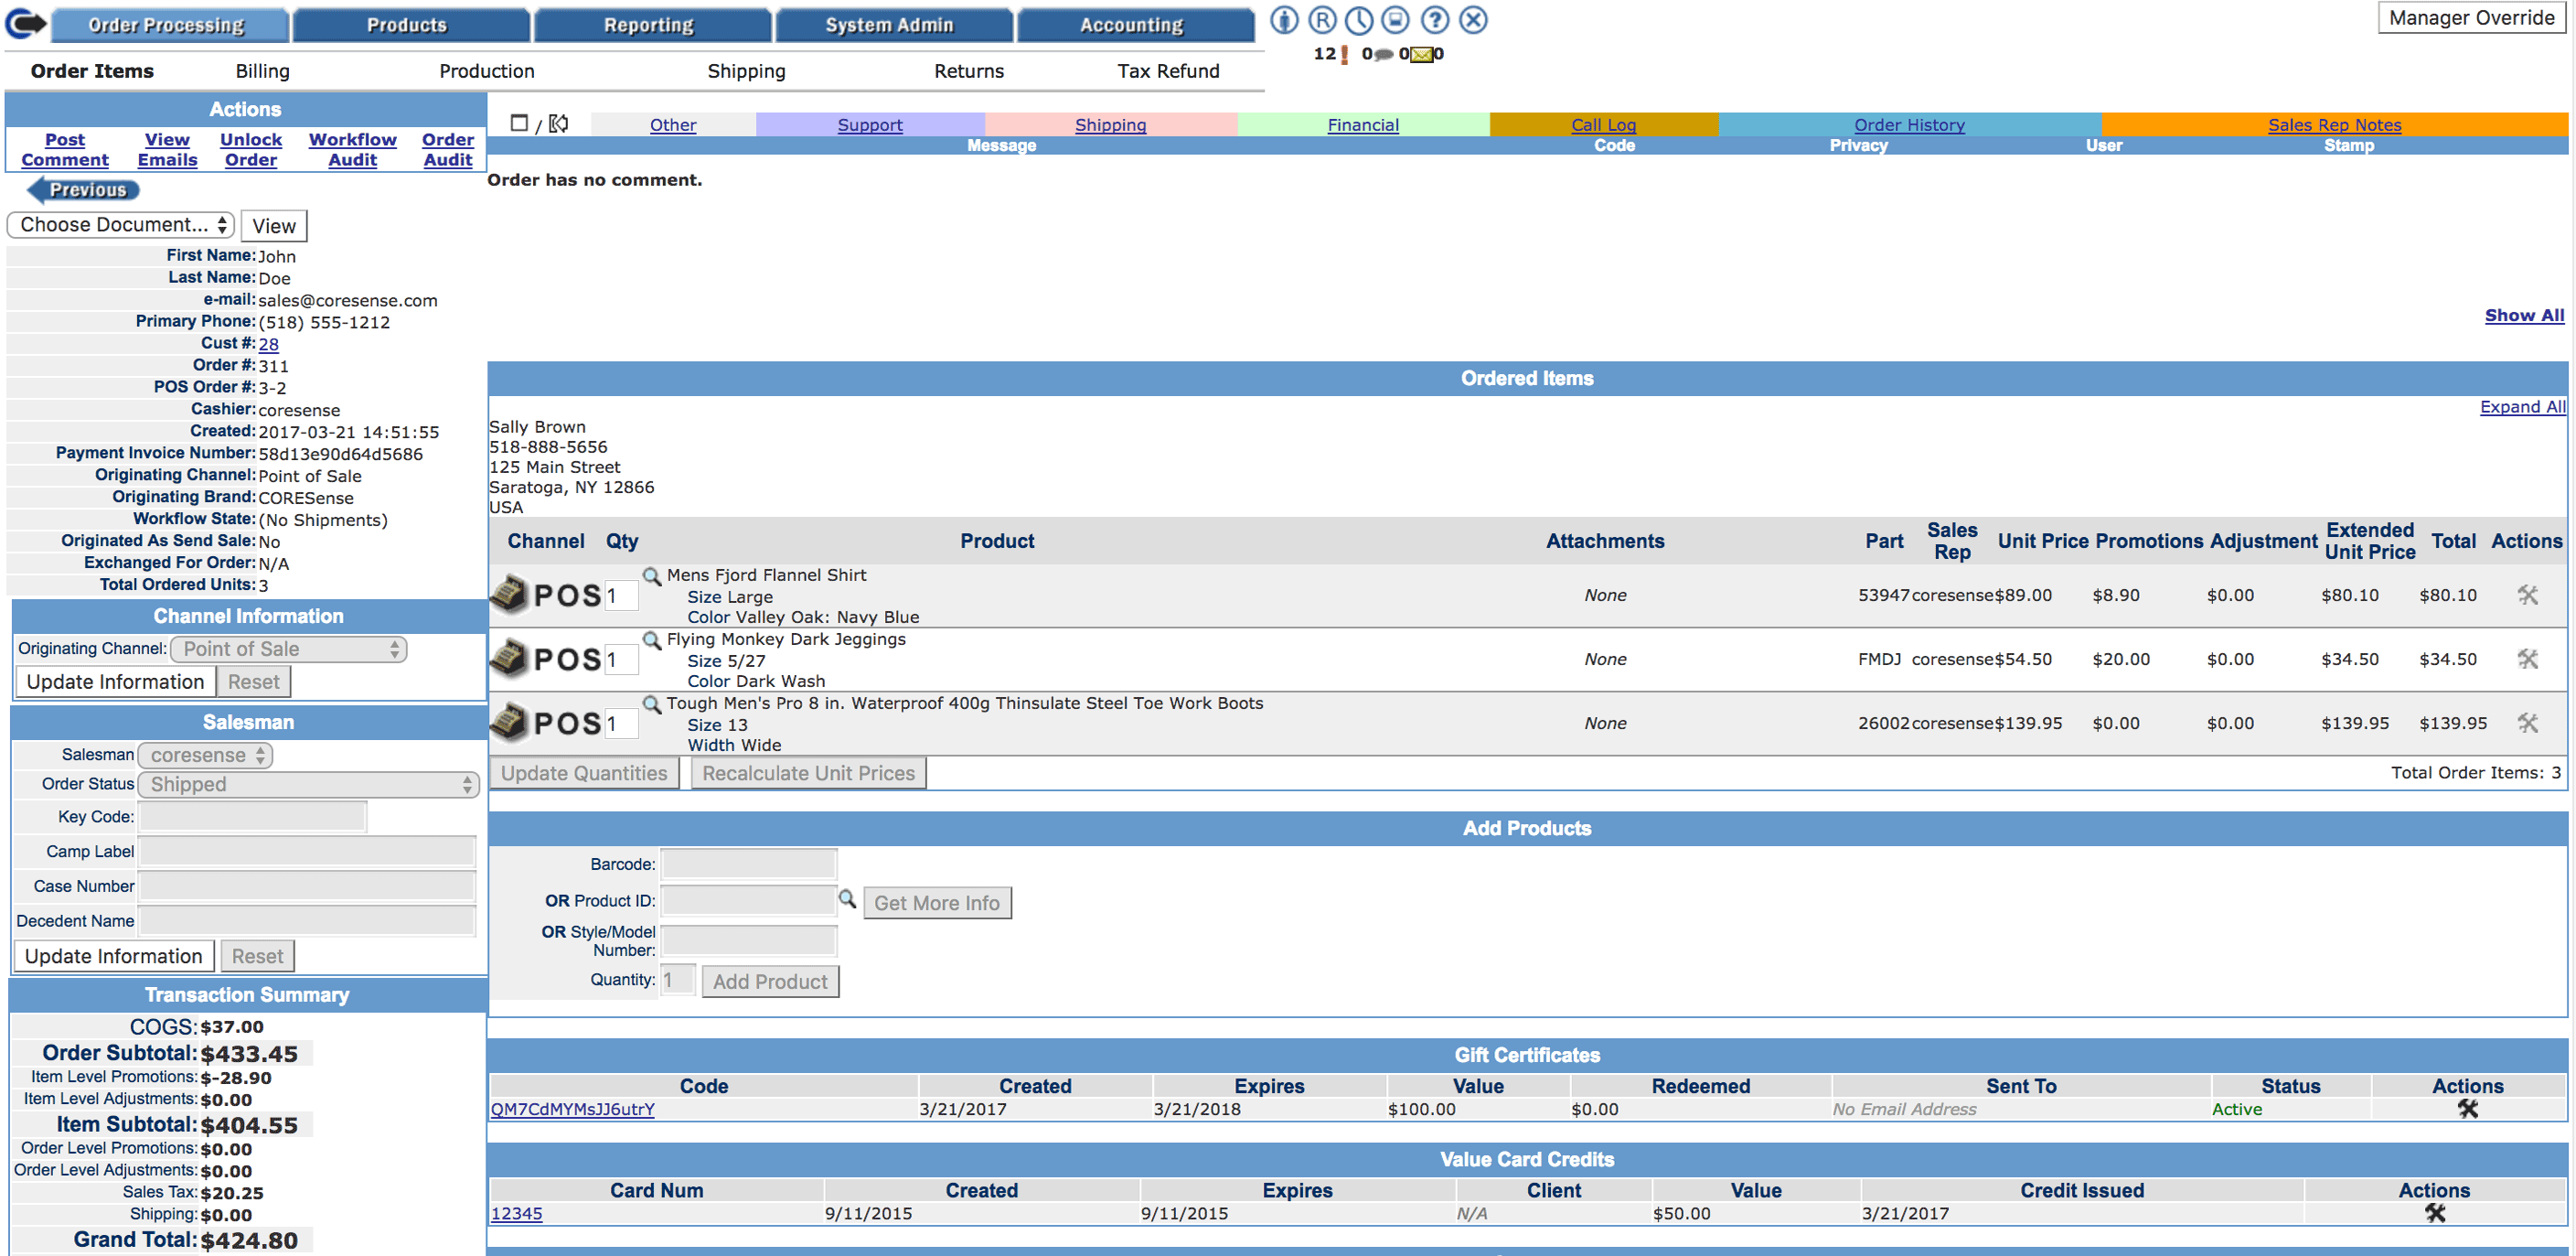Open the System Admin main tab
Viewport: 2576px width, 1256px height.
(893, 25)
